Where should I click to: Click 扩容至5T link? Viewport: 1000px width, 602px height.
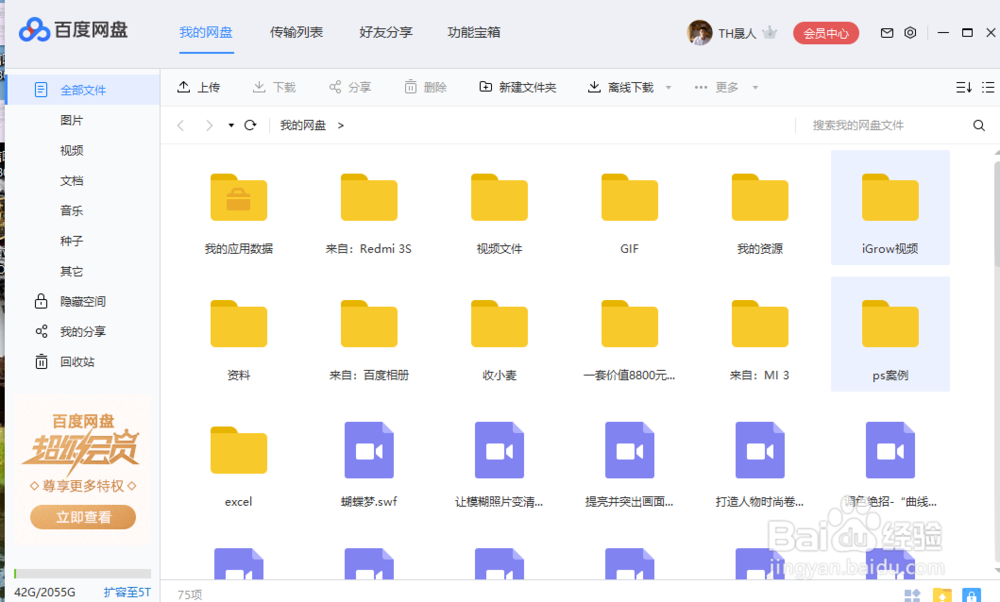coord(127,592)
